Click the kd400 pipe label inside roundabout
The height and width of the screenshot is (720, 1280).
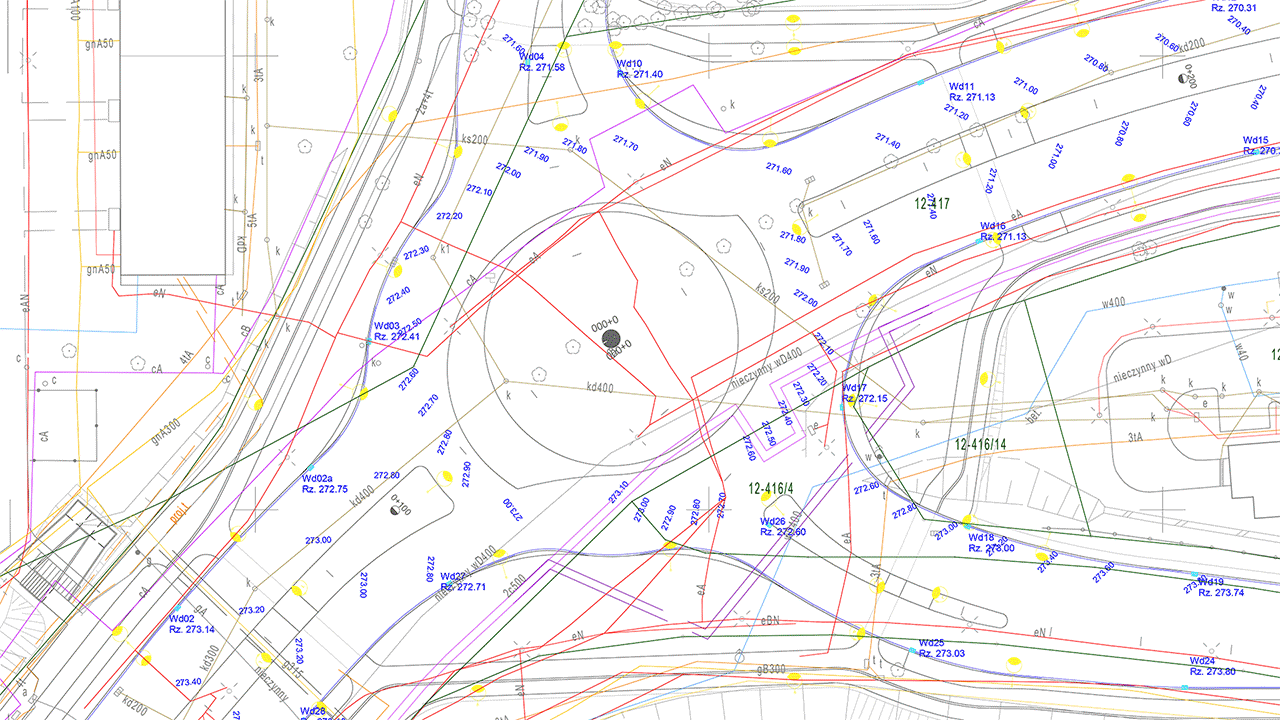[x=600, y=387]
